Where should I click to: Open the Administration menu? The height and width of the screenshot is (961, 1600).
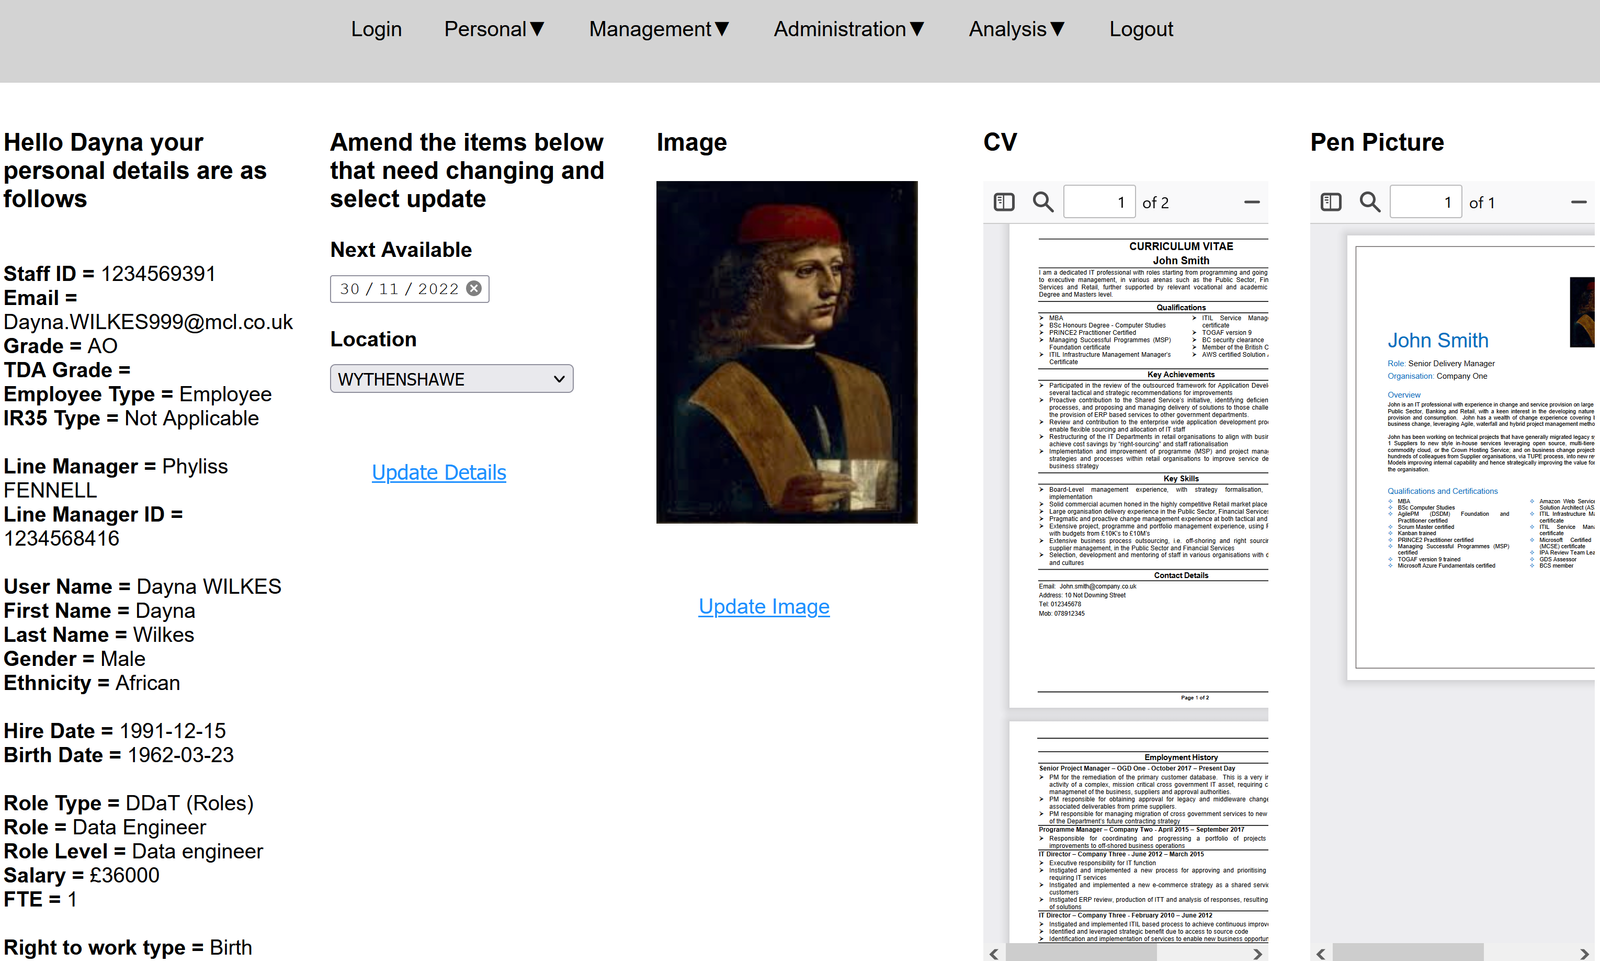[x=849, y=29]
